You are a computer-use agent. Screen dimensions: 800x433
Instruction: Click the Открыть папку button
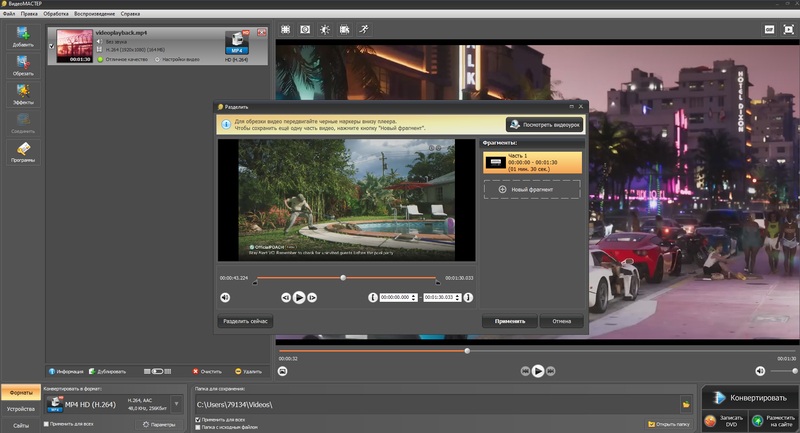pyautogui.click(x=668, y=424)
